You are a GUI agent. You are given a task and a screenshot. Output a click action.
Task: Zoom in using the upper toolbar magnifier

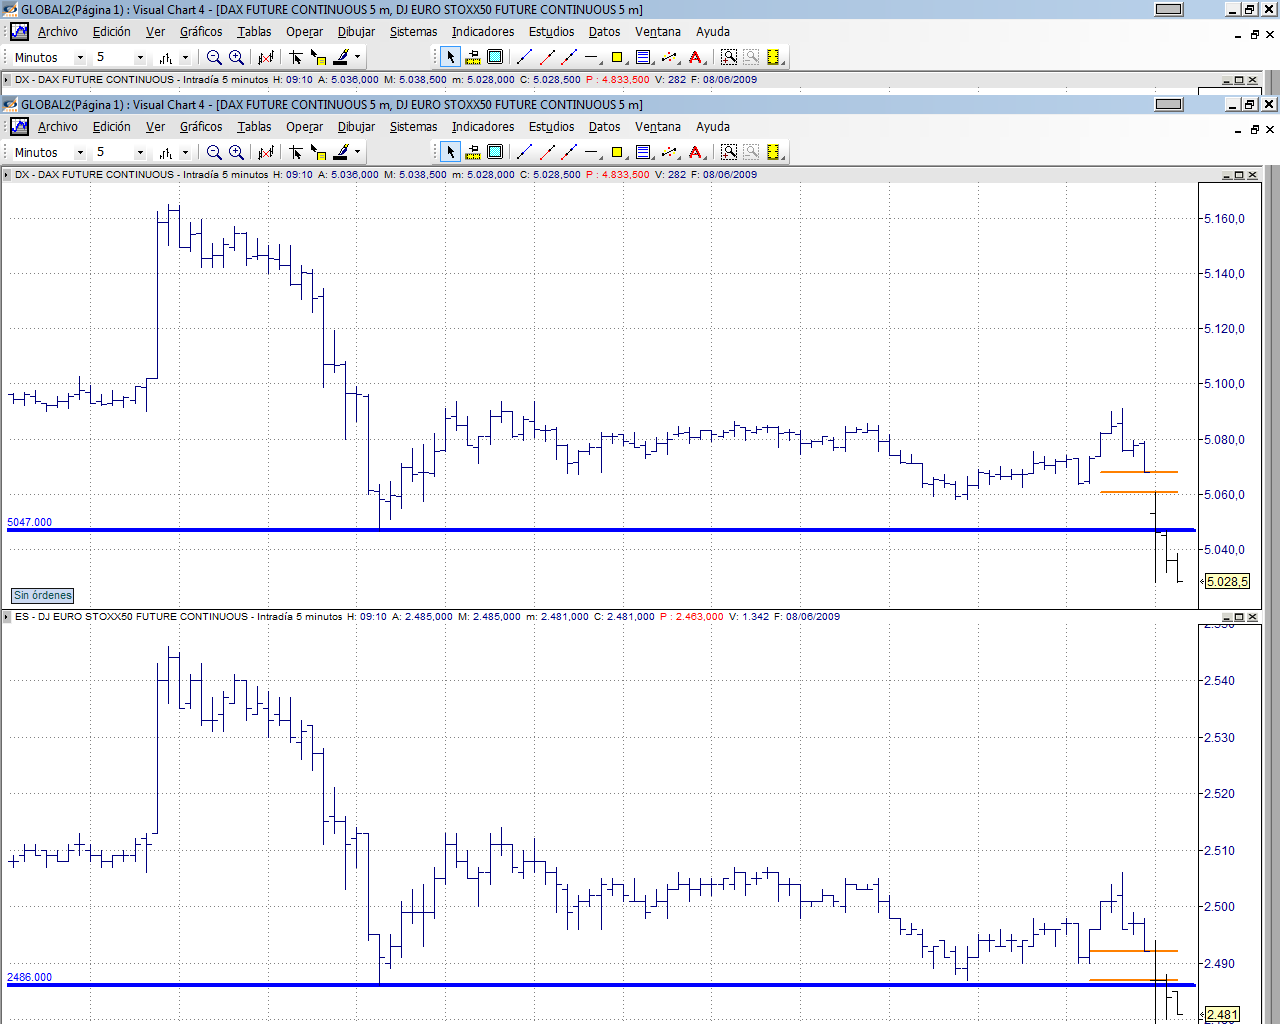[x=236, y=57]
